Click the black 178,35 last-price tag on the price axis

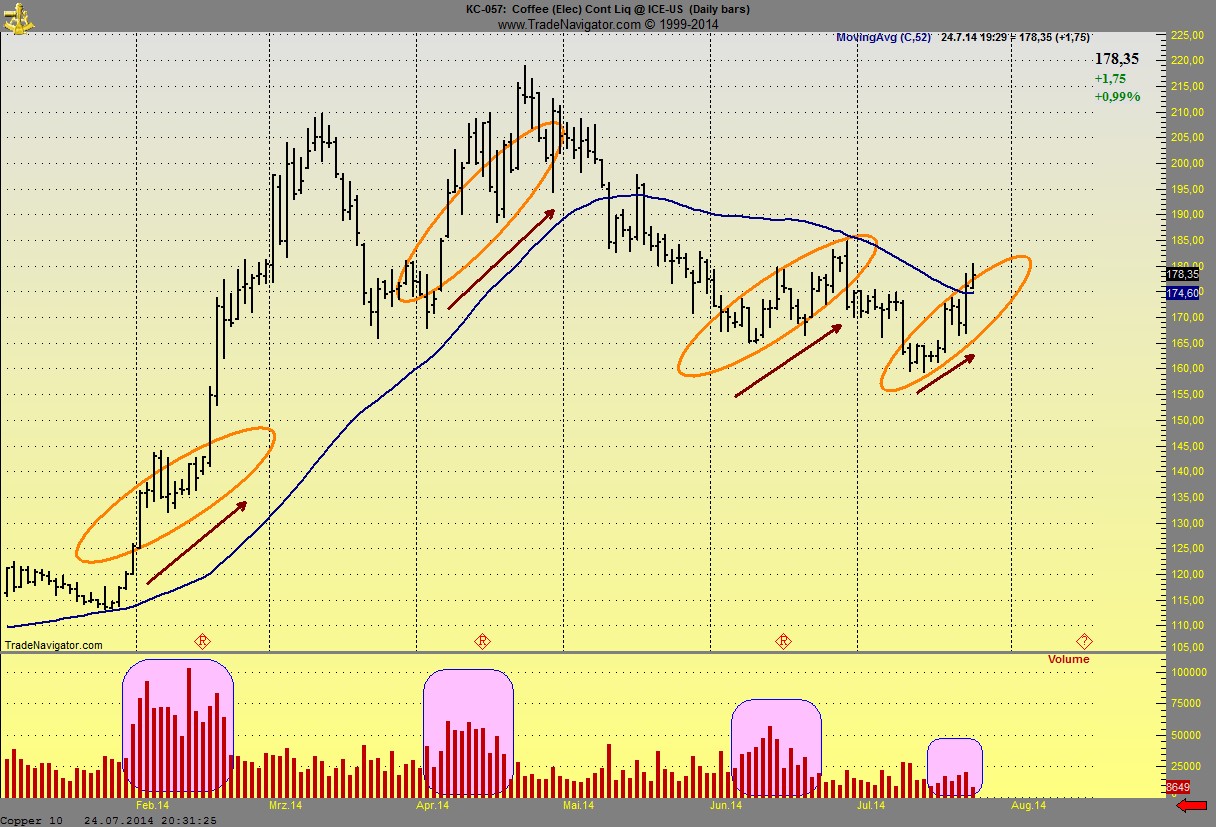[1182, 274]
